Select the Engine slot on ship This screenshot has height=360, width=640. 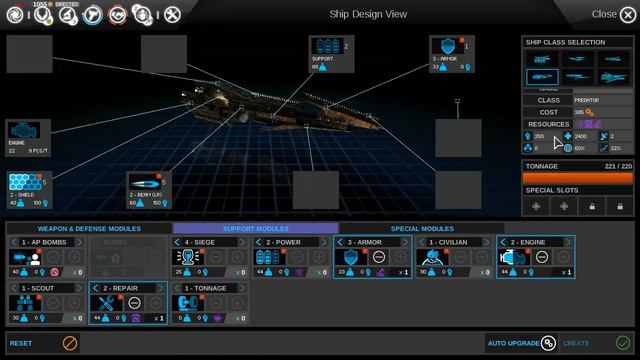(28, 138)
